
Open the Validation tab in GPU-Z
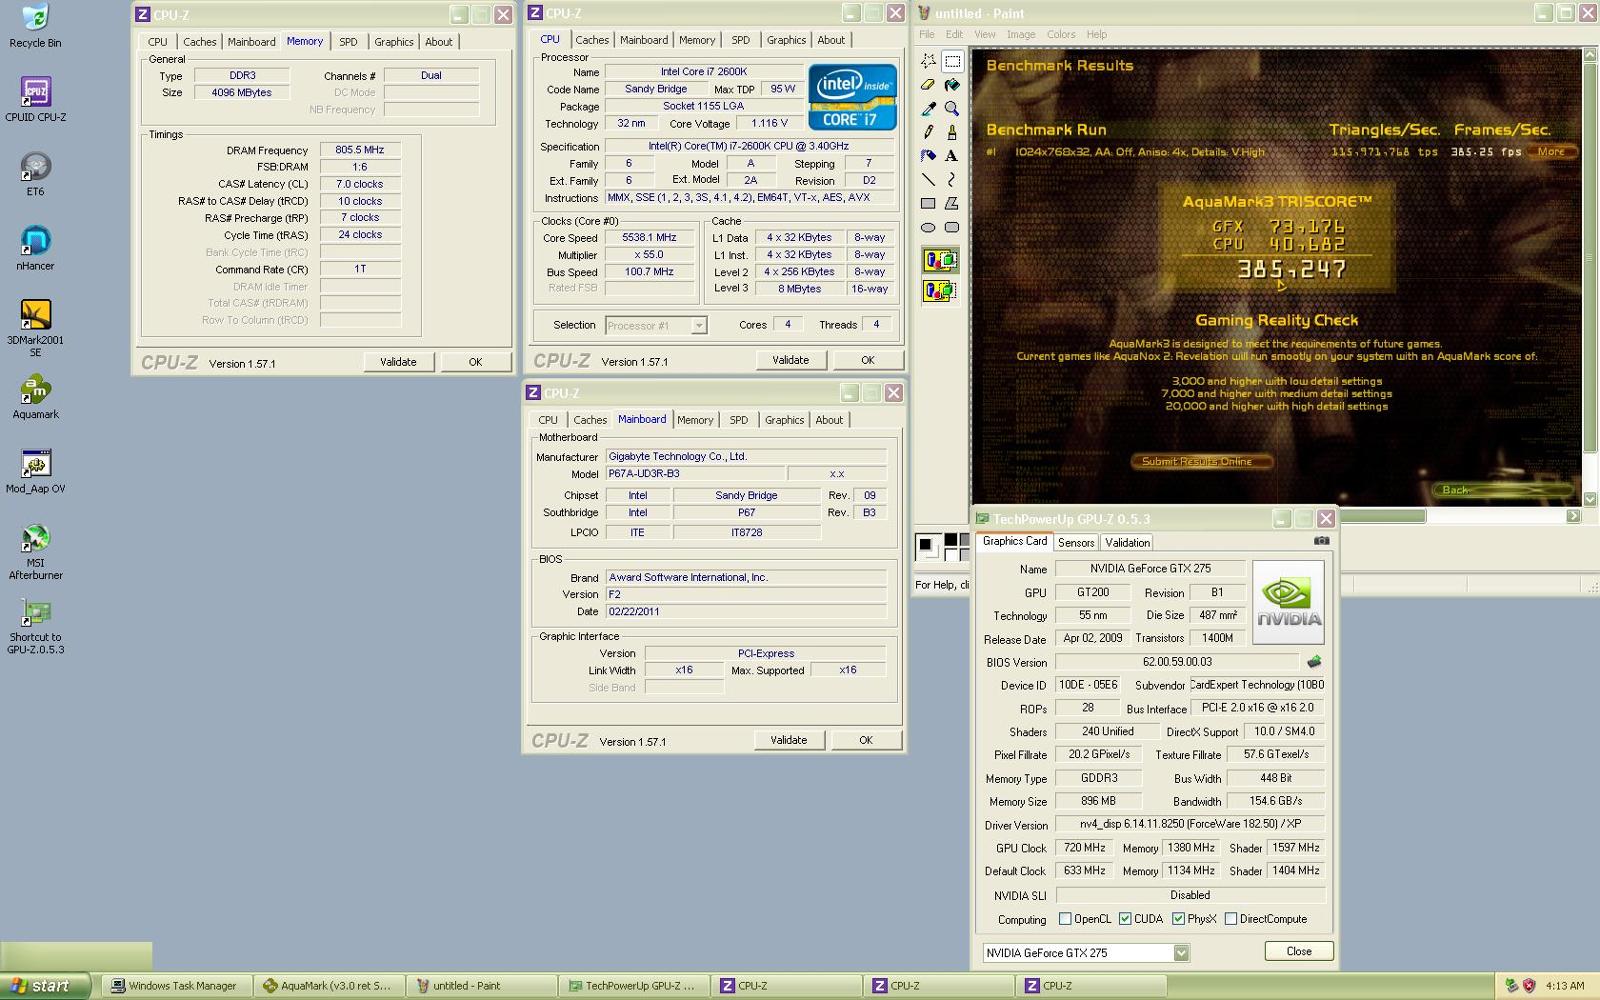pos(1127,543)
